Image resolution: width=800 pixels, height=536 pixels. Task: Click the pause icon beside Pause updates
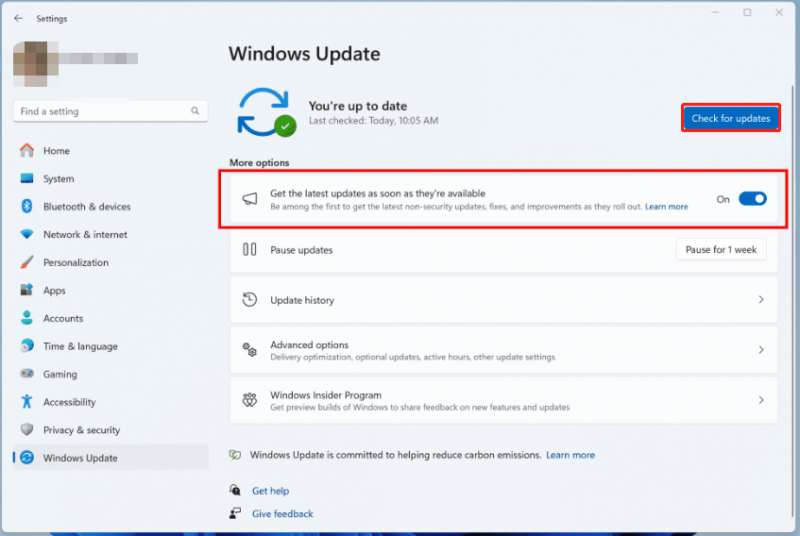coord(249,249)
